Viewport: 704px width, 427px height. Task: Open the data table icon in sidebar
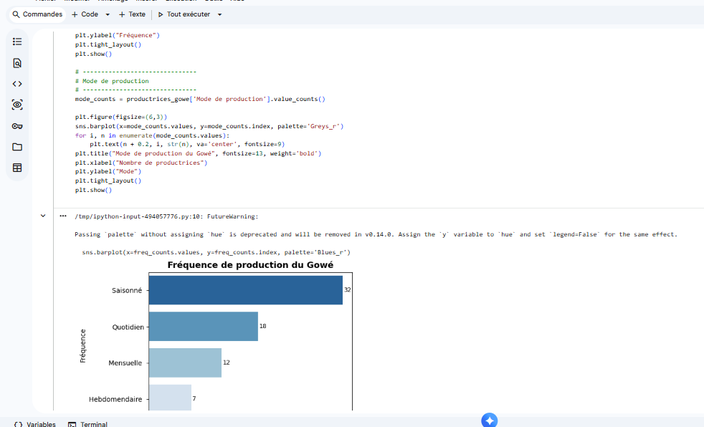17,168
